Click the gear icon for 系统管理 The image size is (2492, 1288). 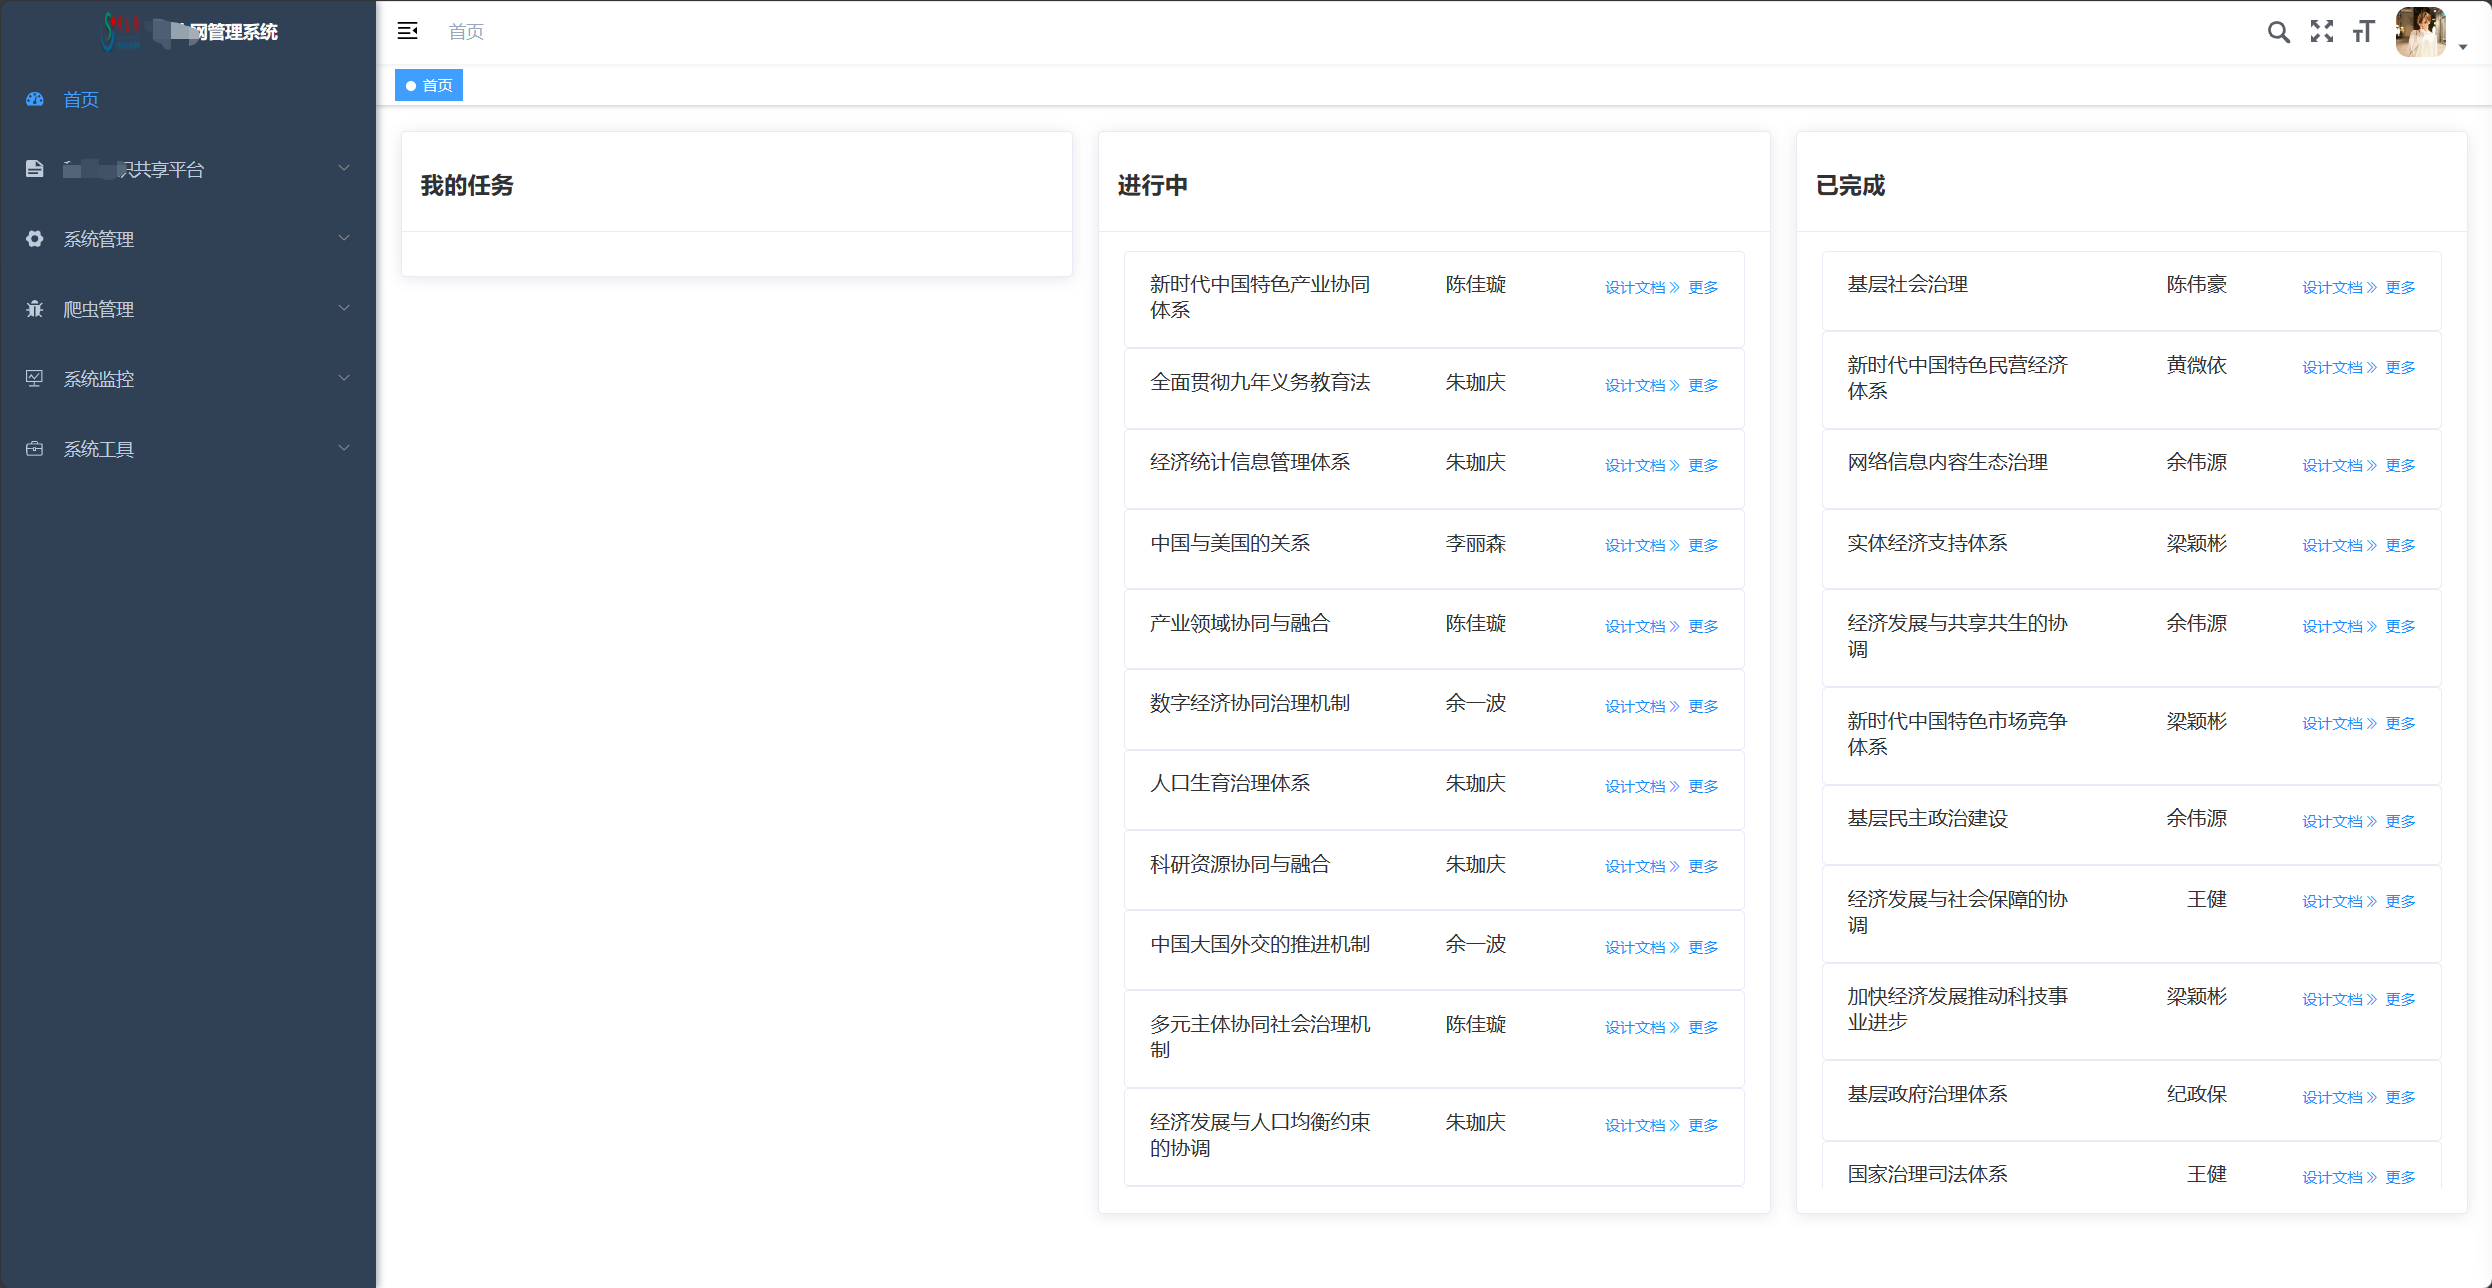35,239
